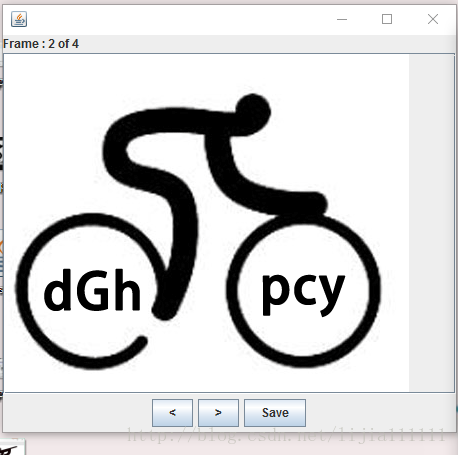Image resolution: width=458 pixels, height=455 pixels.
Task: Minimize the frame viewer window
Action: coord(342,19)
